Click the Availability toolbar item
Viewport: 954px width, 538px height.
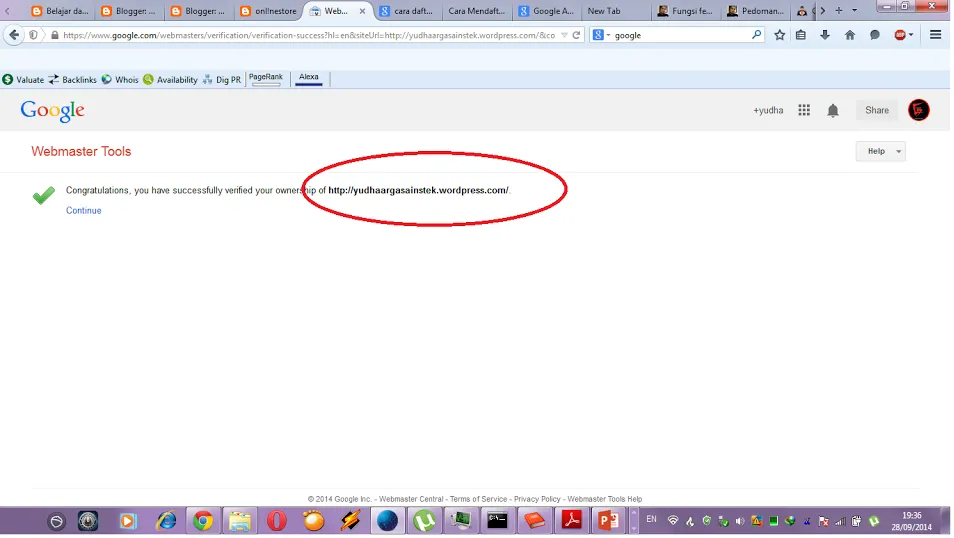170,80
